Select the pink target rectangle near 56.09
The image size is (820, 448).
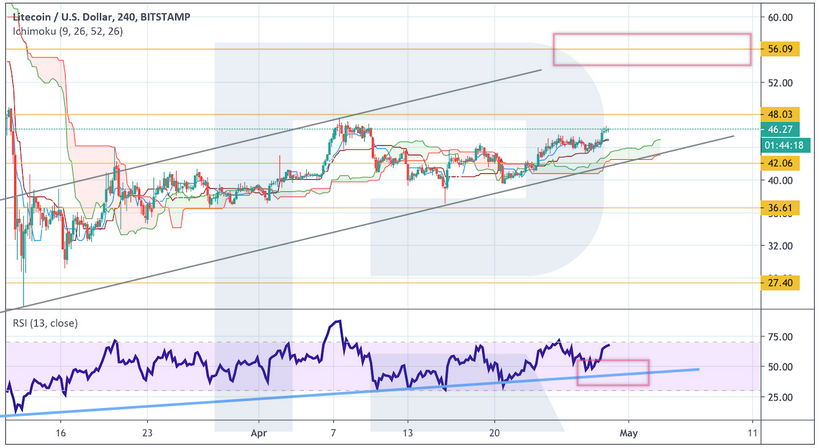(651, 49)
